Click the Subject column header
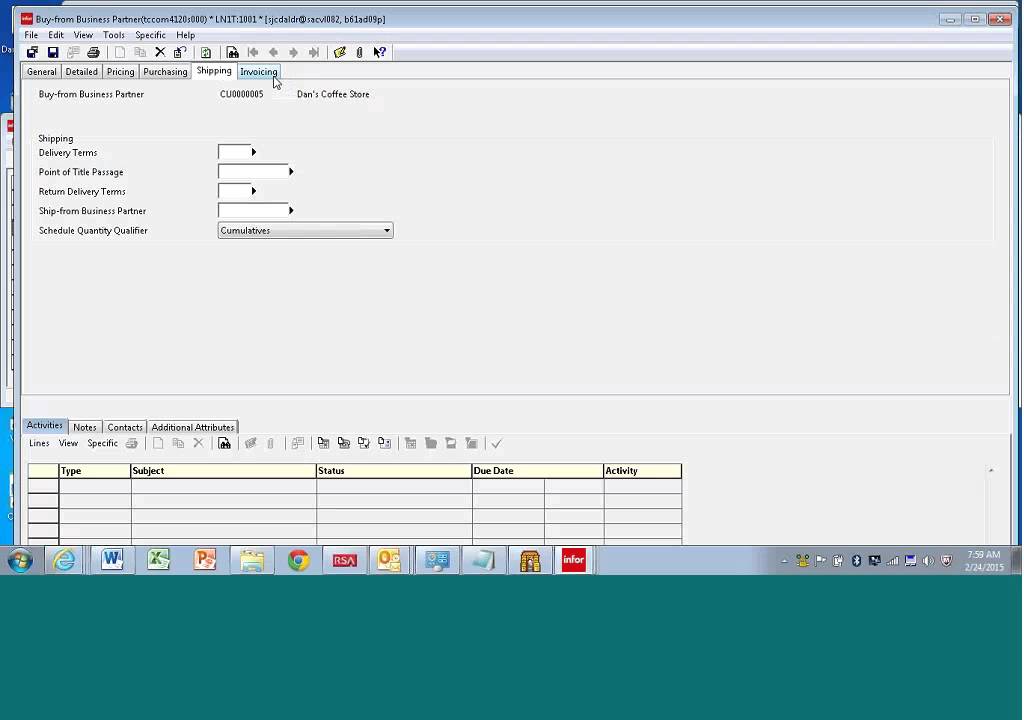 [x=223, y=471]
